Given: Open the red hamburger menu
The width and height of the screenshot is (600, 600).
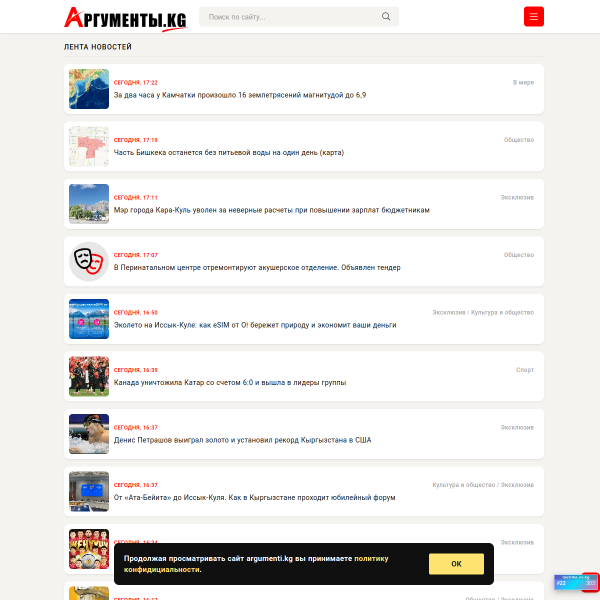Looking at the screenshot, I should point(533,16).
